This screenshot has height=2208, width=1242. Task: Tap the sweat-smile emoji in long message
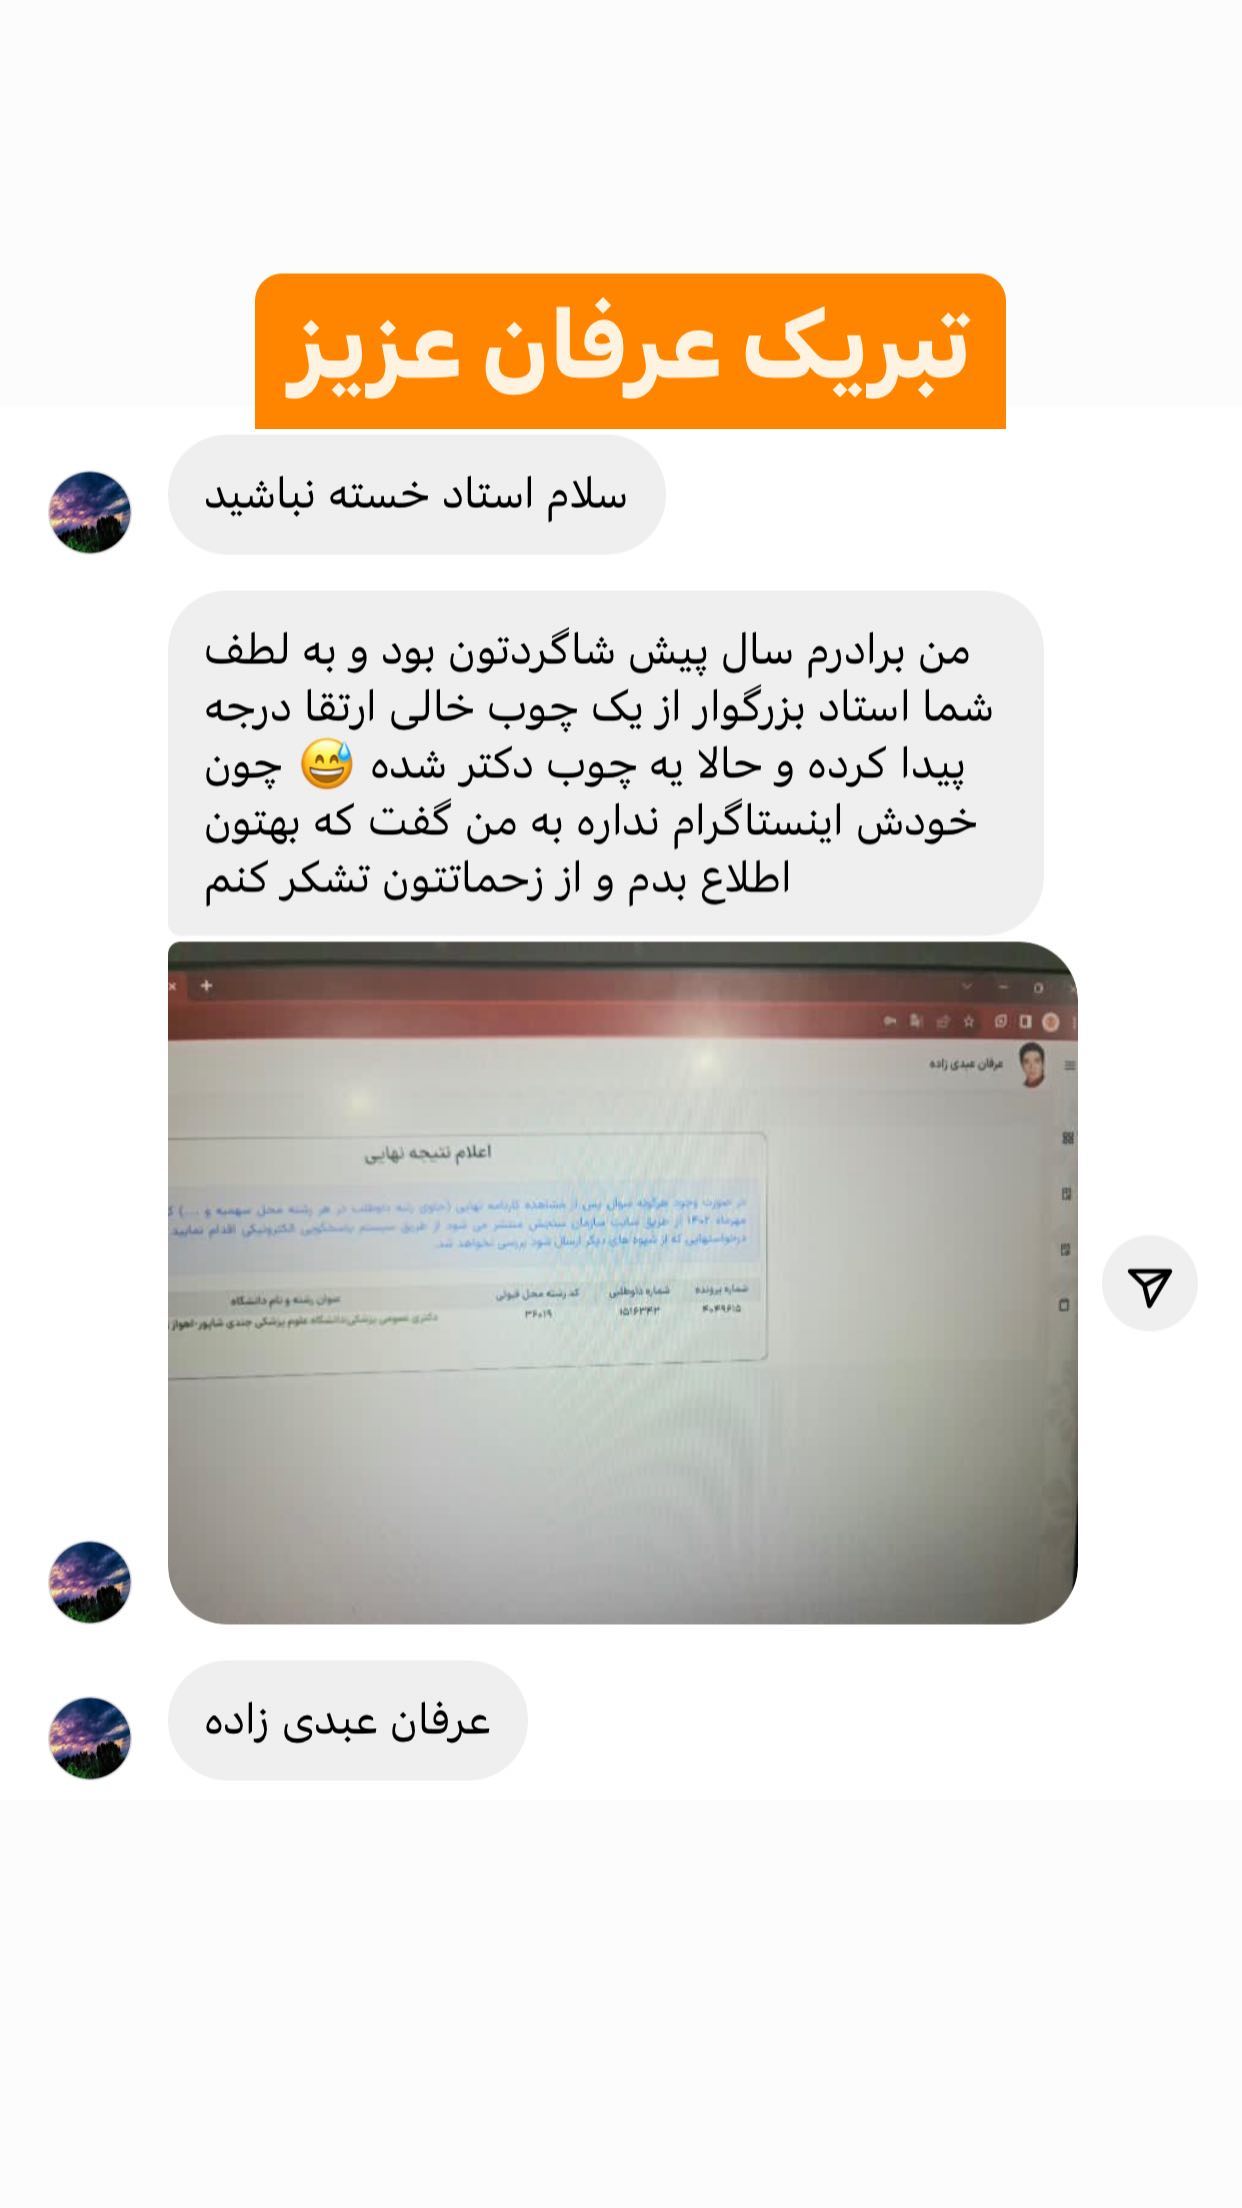coord(327,765)
